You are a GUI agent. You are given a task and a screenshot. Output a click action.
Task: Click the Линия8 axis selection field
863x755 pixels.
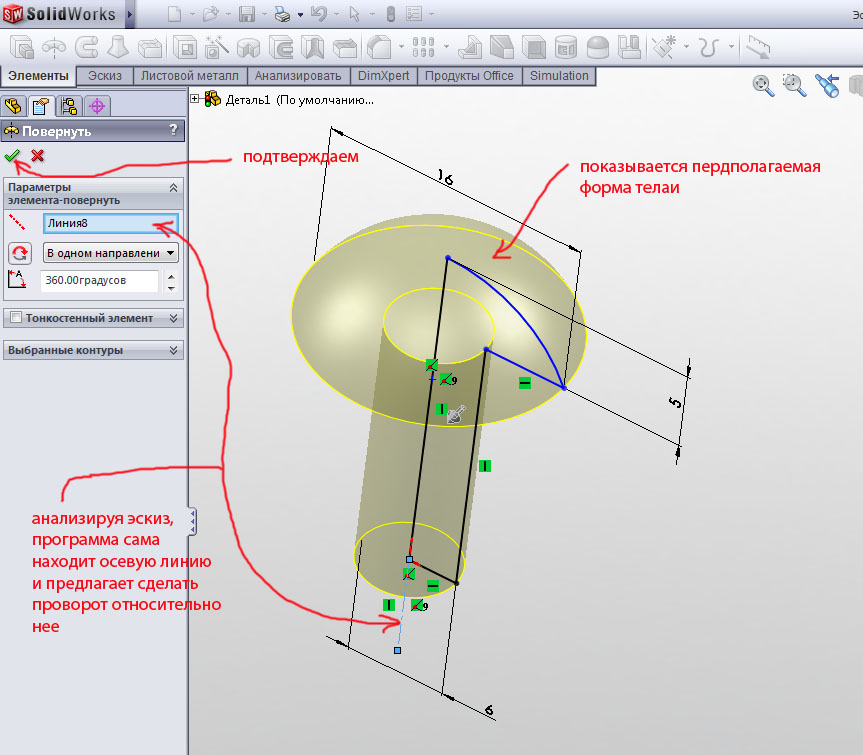coord(109,223)
